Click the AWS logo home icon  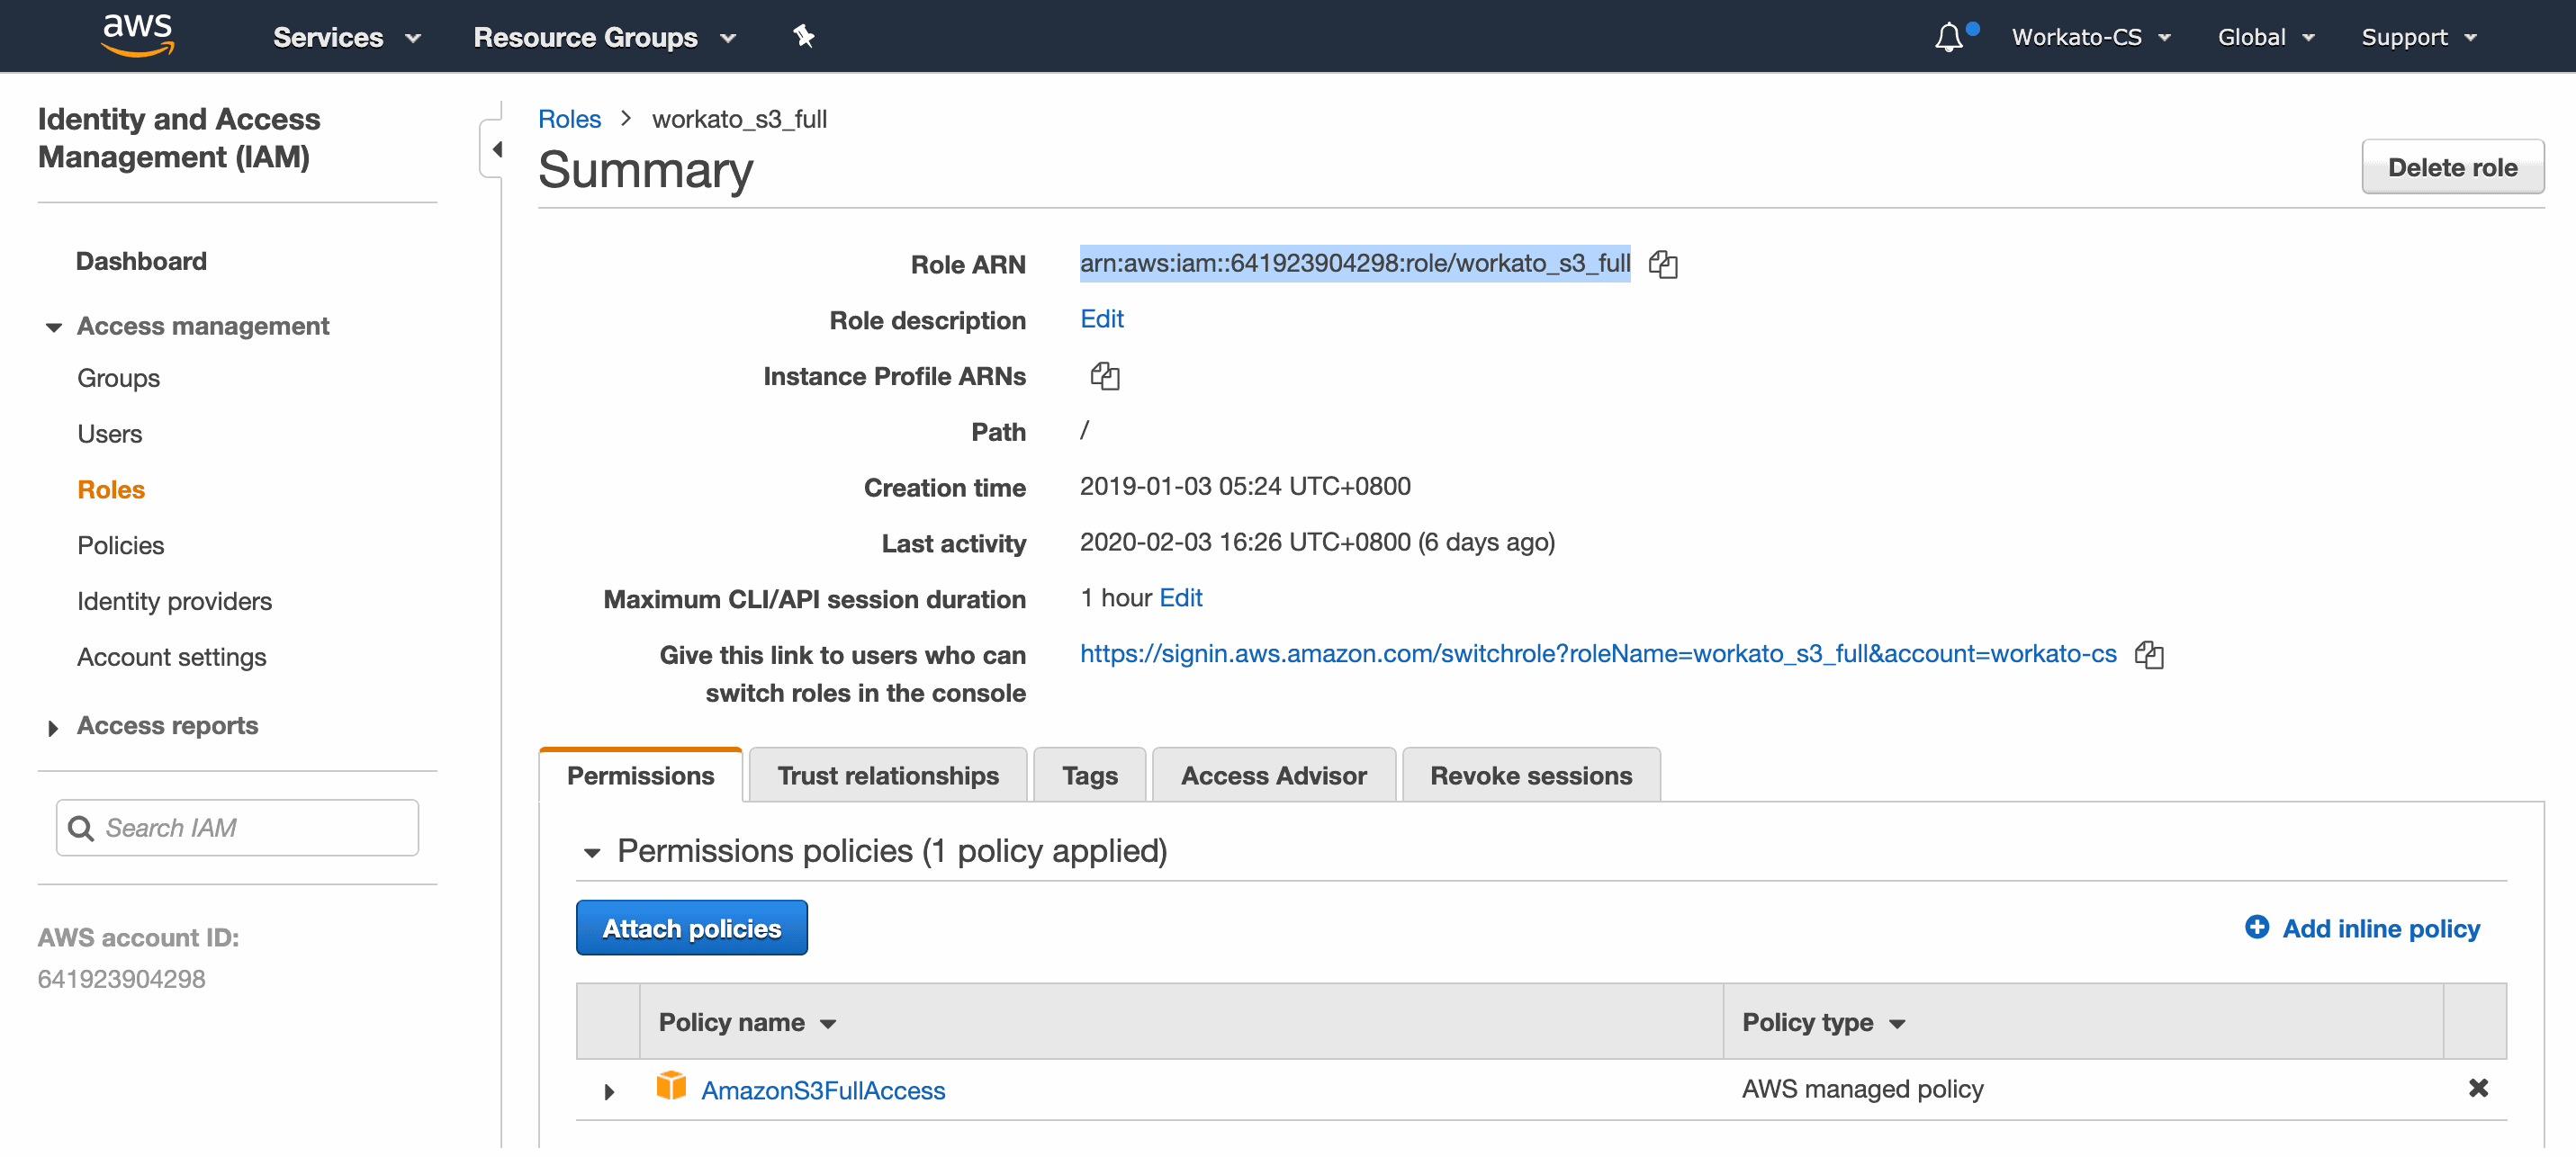click(x=137, y=35)
